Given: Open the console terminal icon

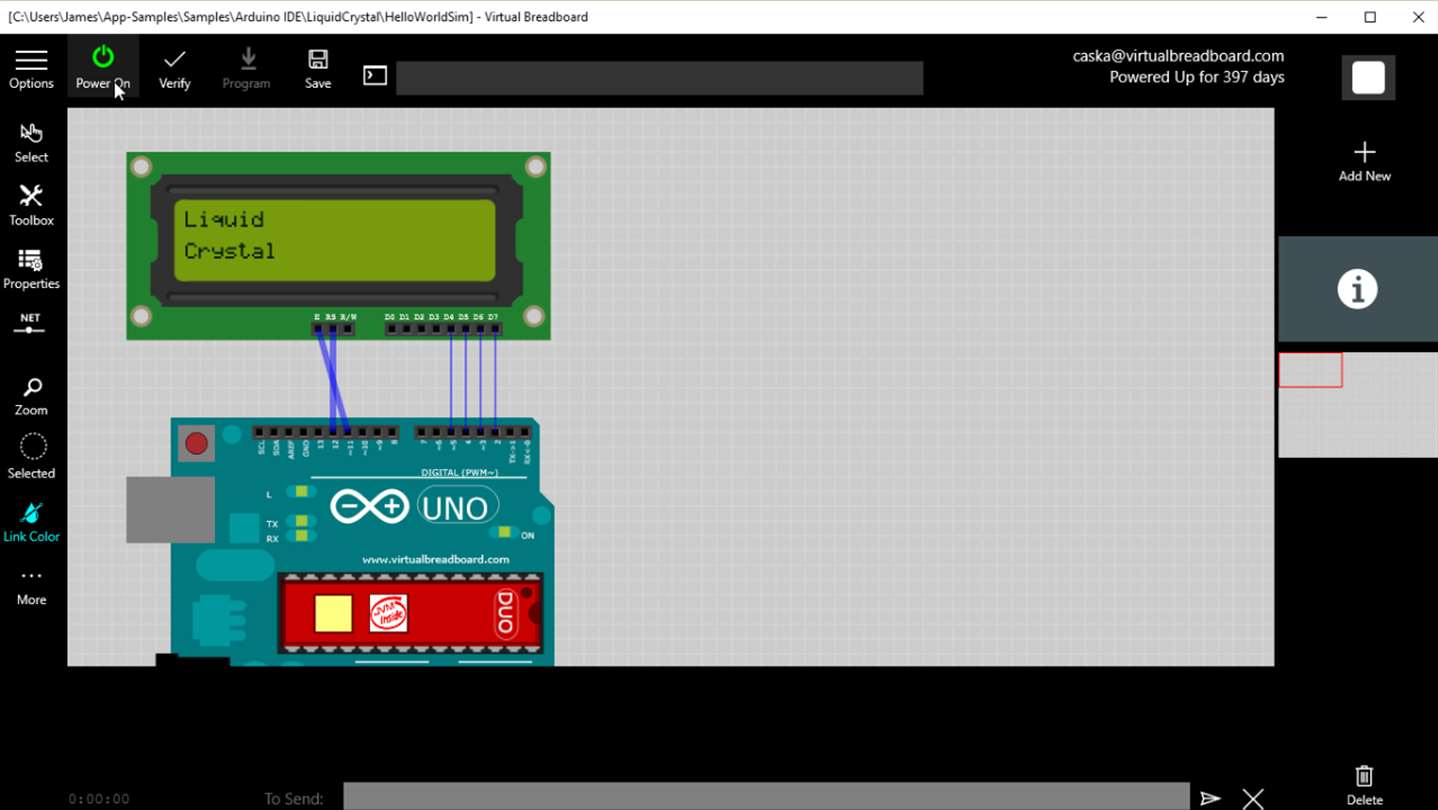Looking at the screenshot, I should coord(375,76).
